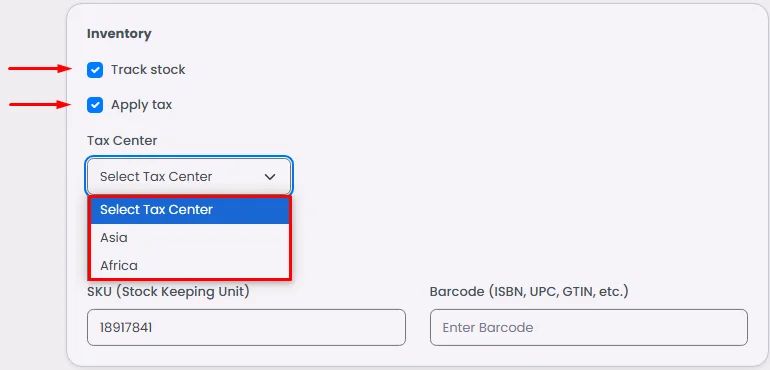Uncheck the Track stock checkbox
770x370 pixels.
point(95,70)
